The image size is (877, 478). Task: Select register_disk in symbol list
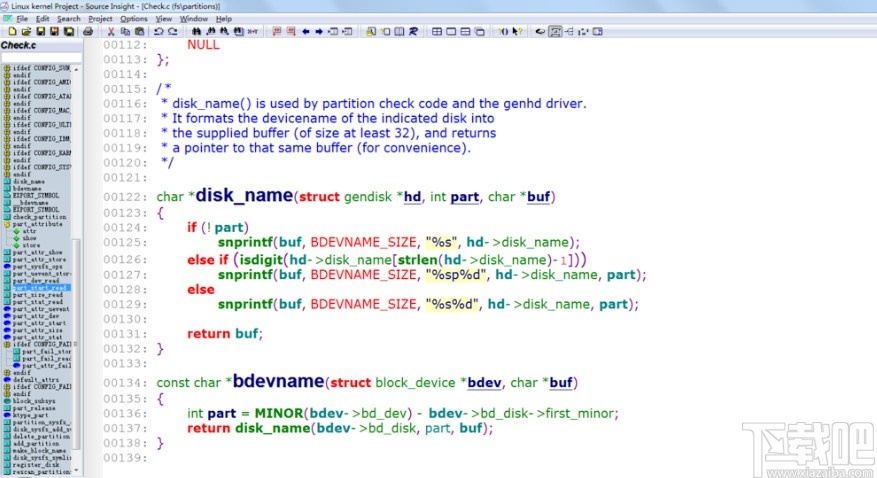[35, 465]
